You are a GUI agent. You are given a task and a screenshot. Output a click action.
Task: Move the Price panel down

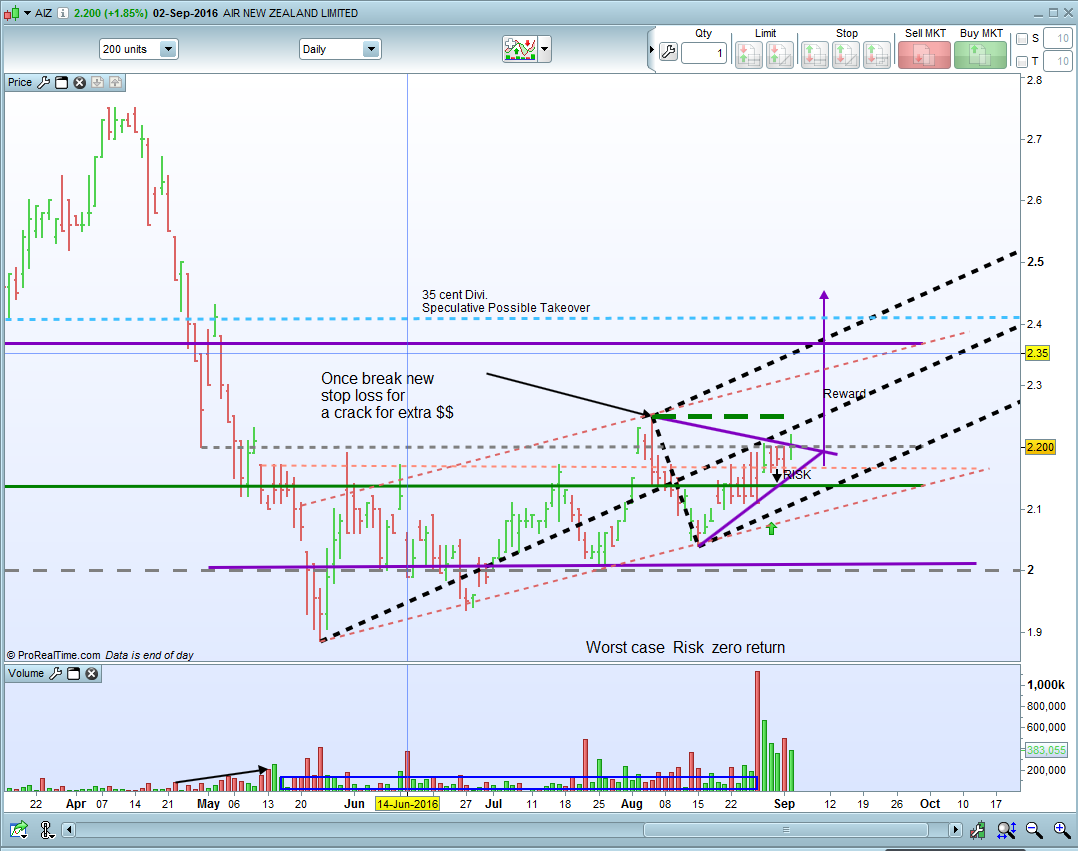coord(98,82)
